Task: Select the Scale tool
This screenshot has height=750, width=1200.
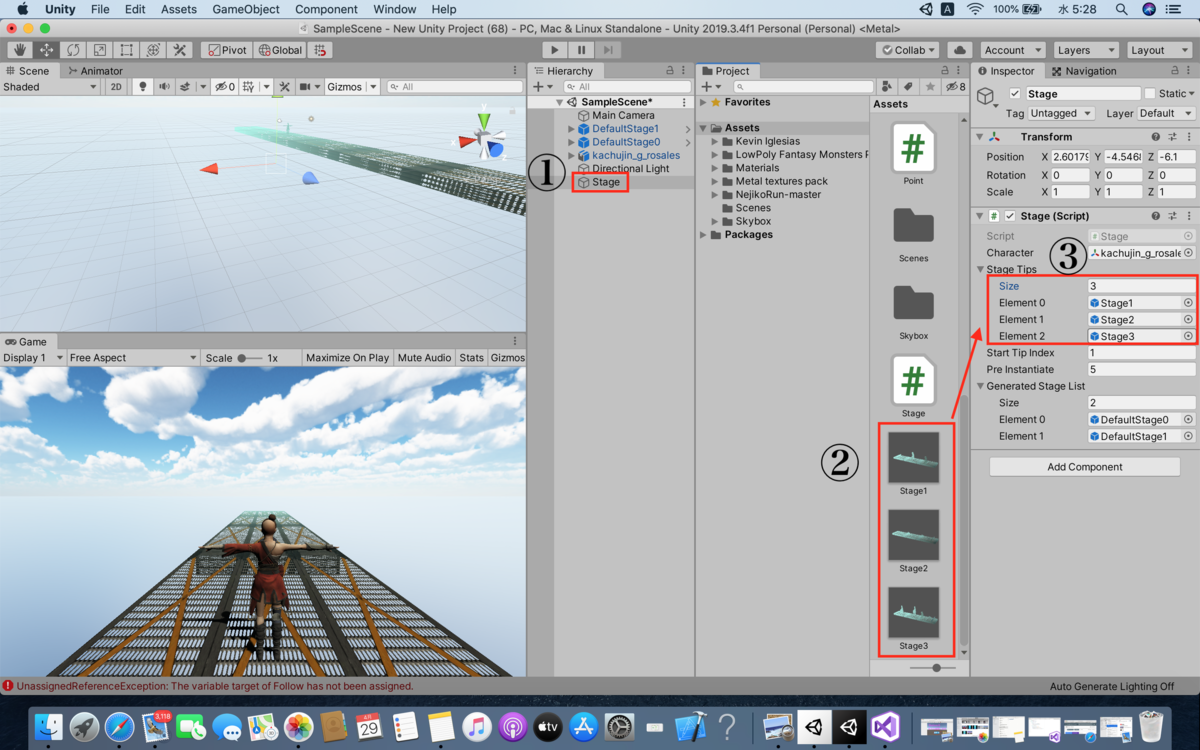Action: (100, 50)
